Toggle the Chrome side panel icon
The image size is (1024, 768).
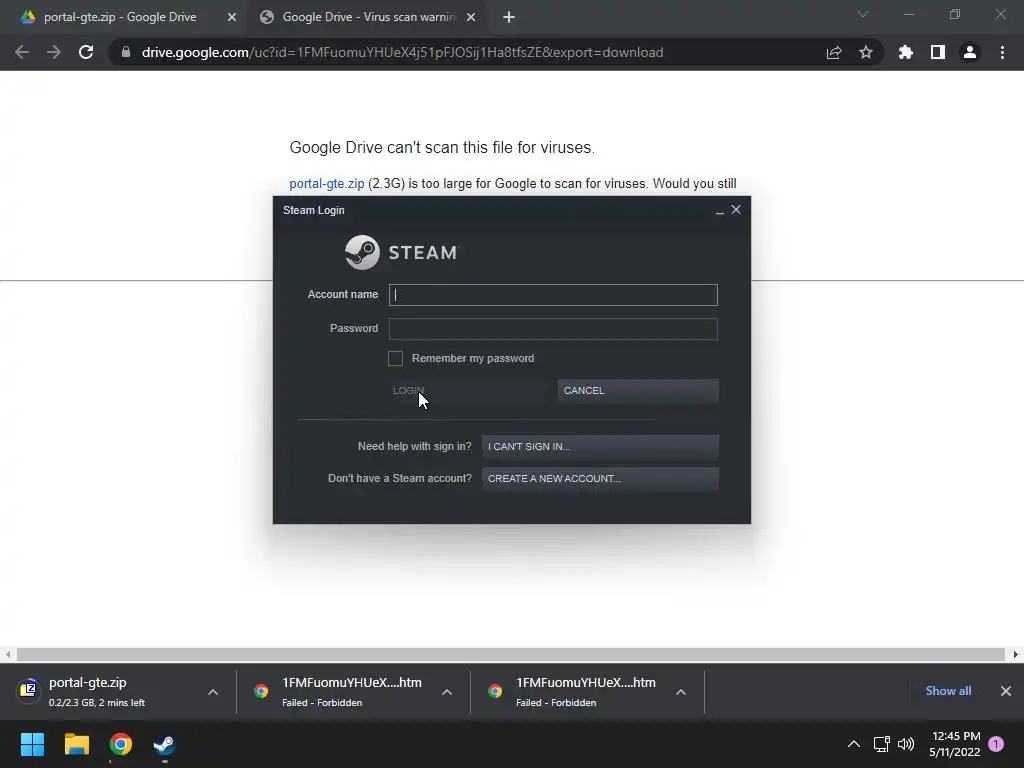(938, 52)
